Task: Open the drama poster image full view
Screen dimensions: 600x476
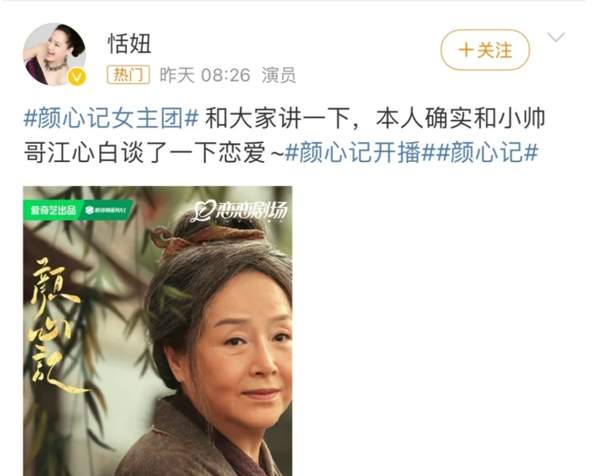Action: [158, 331]
